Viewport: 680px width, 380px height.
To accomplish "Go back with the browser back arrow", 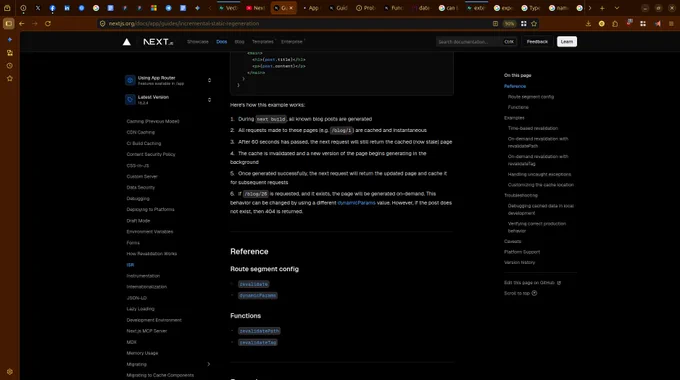I will 22,23.
